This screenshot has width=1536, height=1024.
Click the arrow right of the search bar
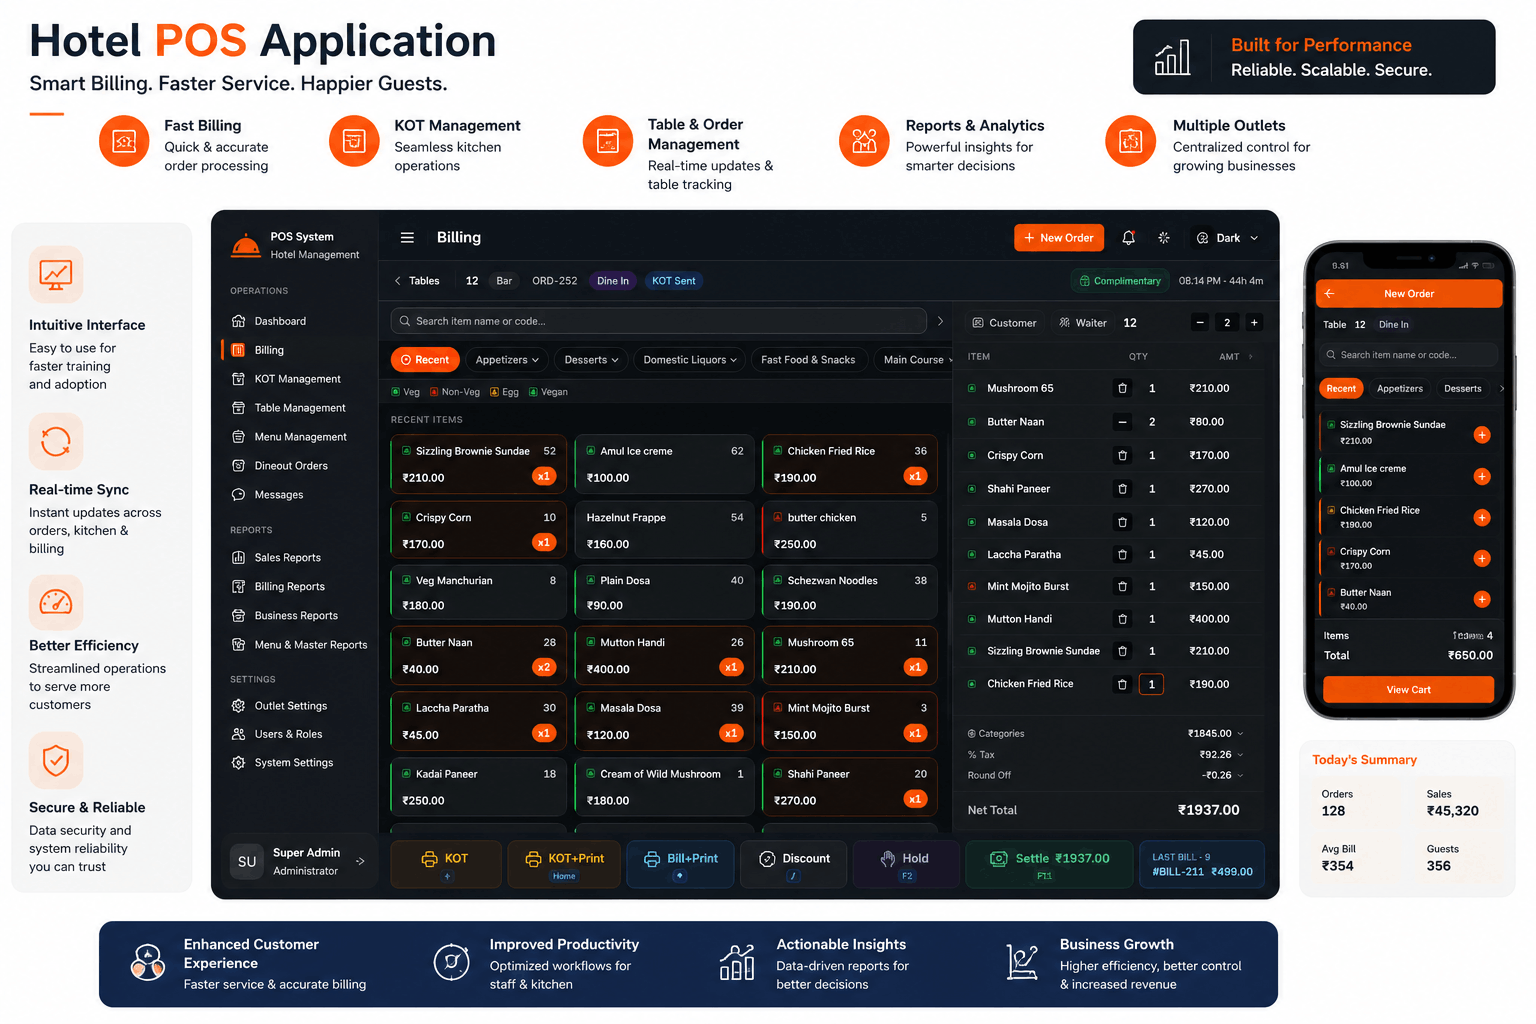[940, 321]
